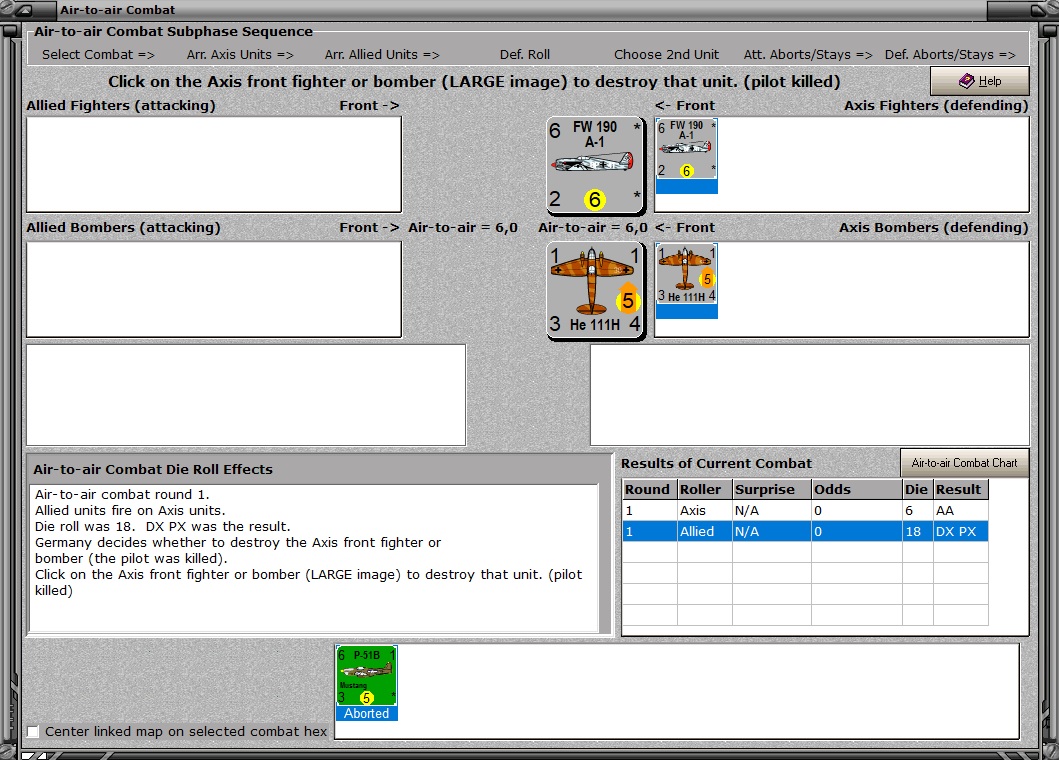Click the DX PX result cell
Image resolution: width=1059 pixels, height=760 pixels.
click(960, 532)
